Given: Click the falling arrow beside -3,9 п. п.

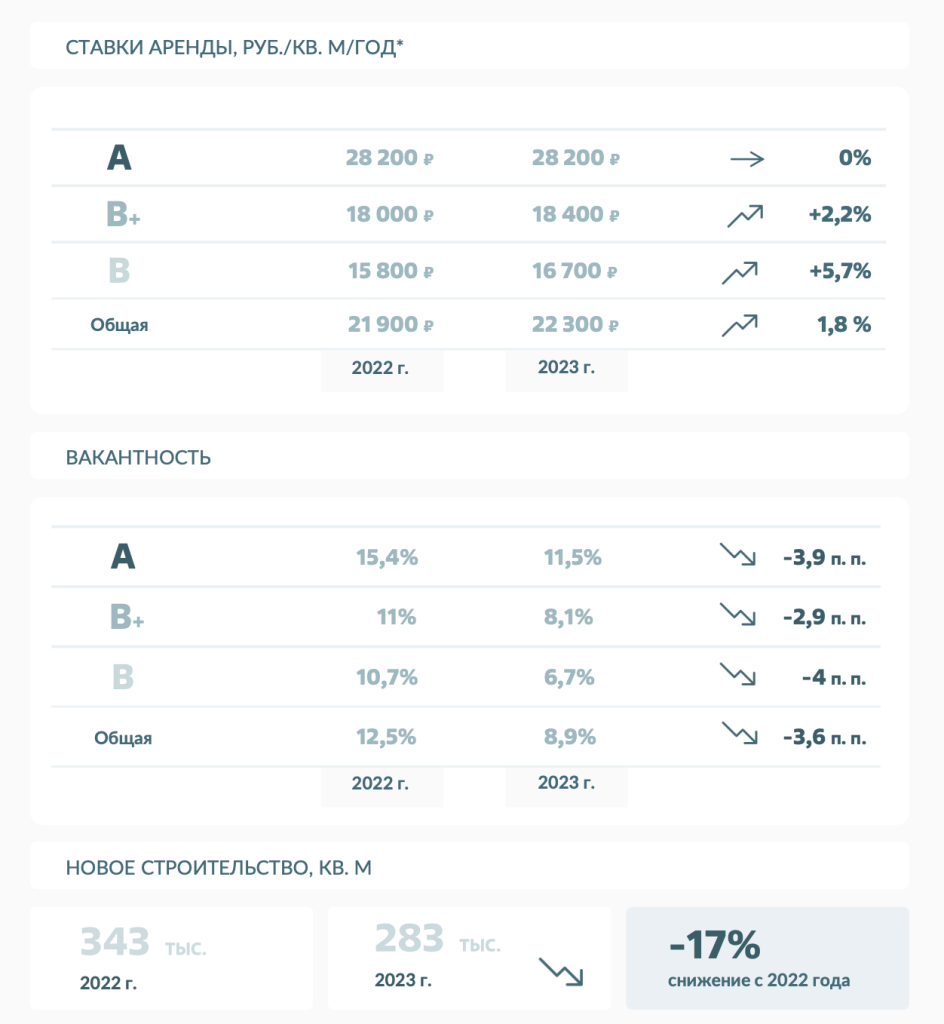Looking at the screenshot, I should (738, 556).
